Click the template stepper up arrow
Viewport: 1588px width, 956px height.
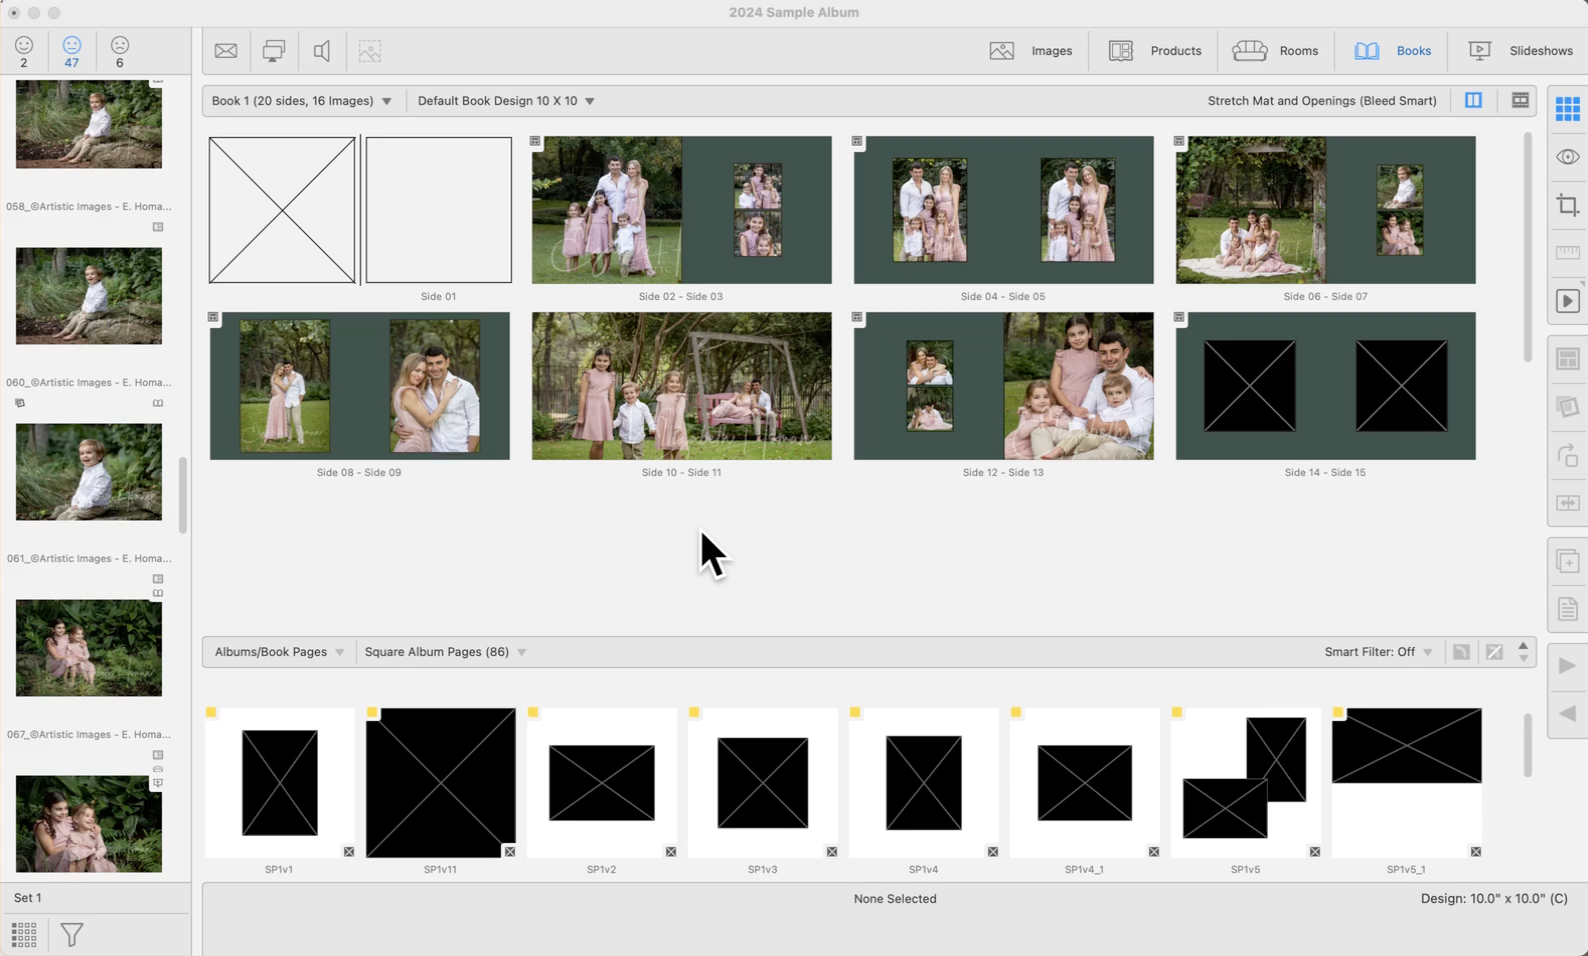pos(1523,646)
